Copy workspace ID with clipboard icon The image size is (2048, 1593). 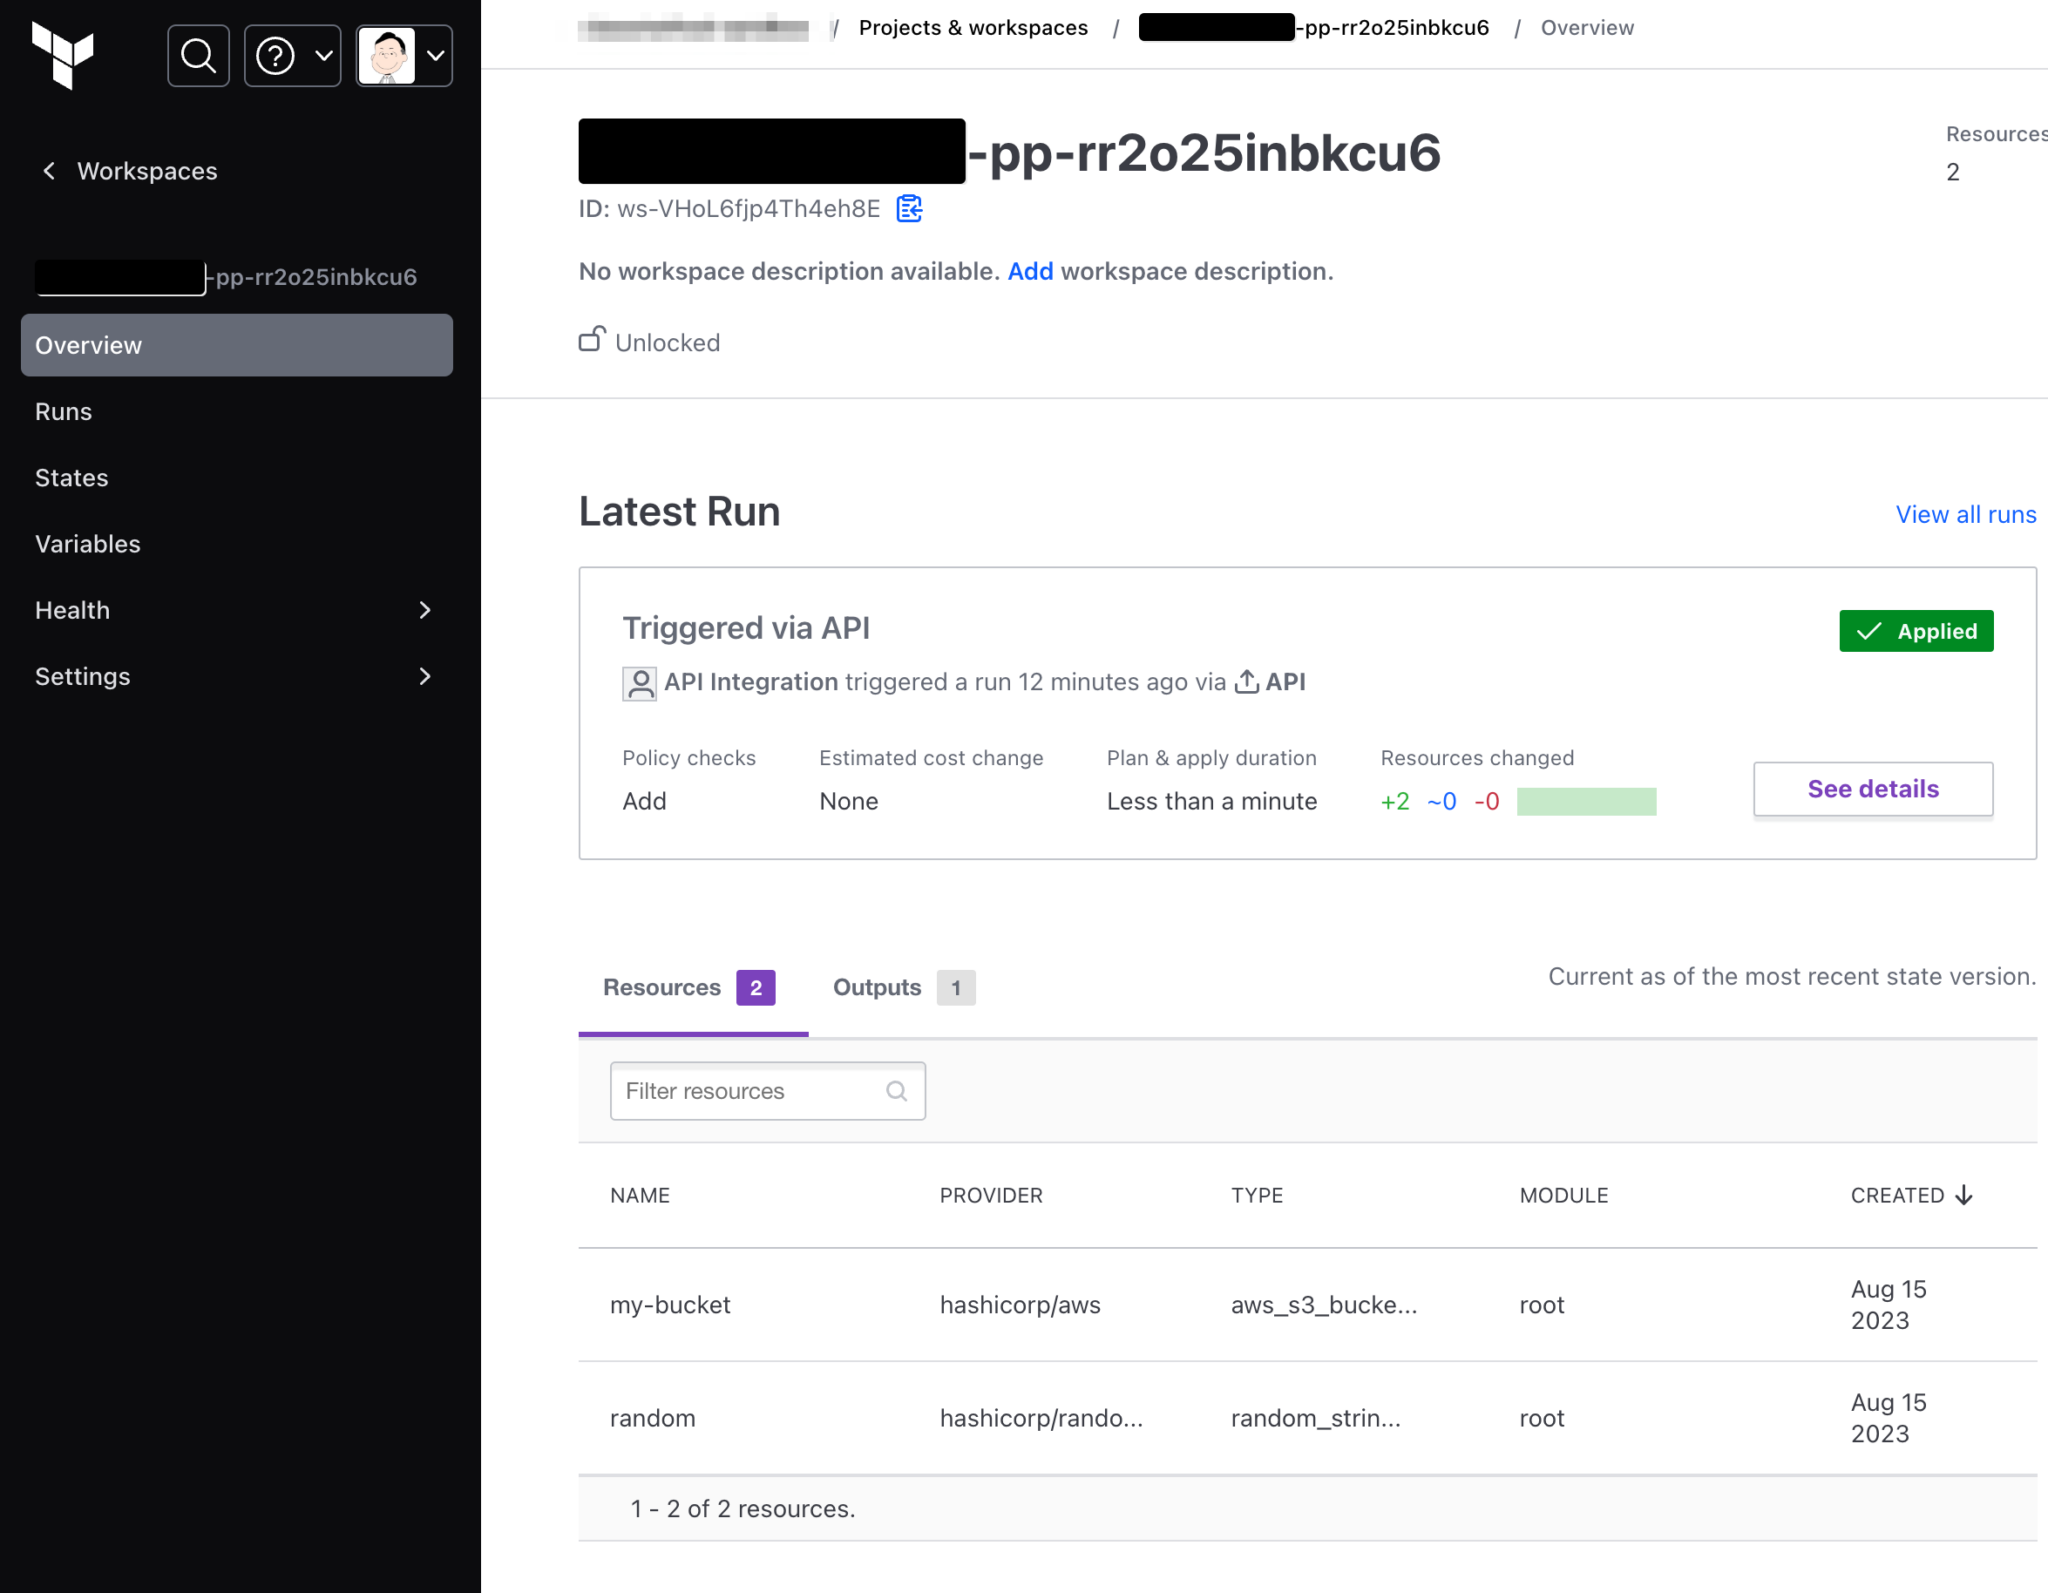[x=908, y=209]
